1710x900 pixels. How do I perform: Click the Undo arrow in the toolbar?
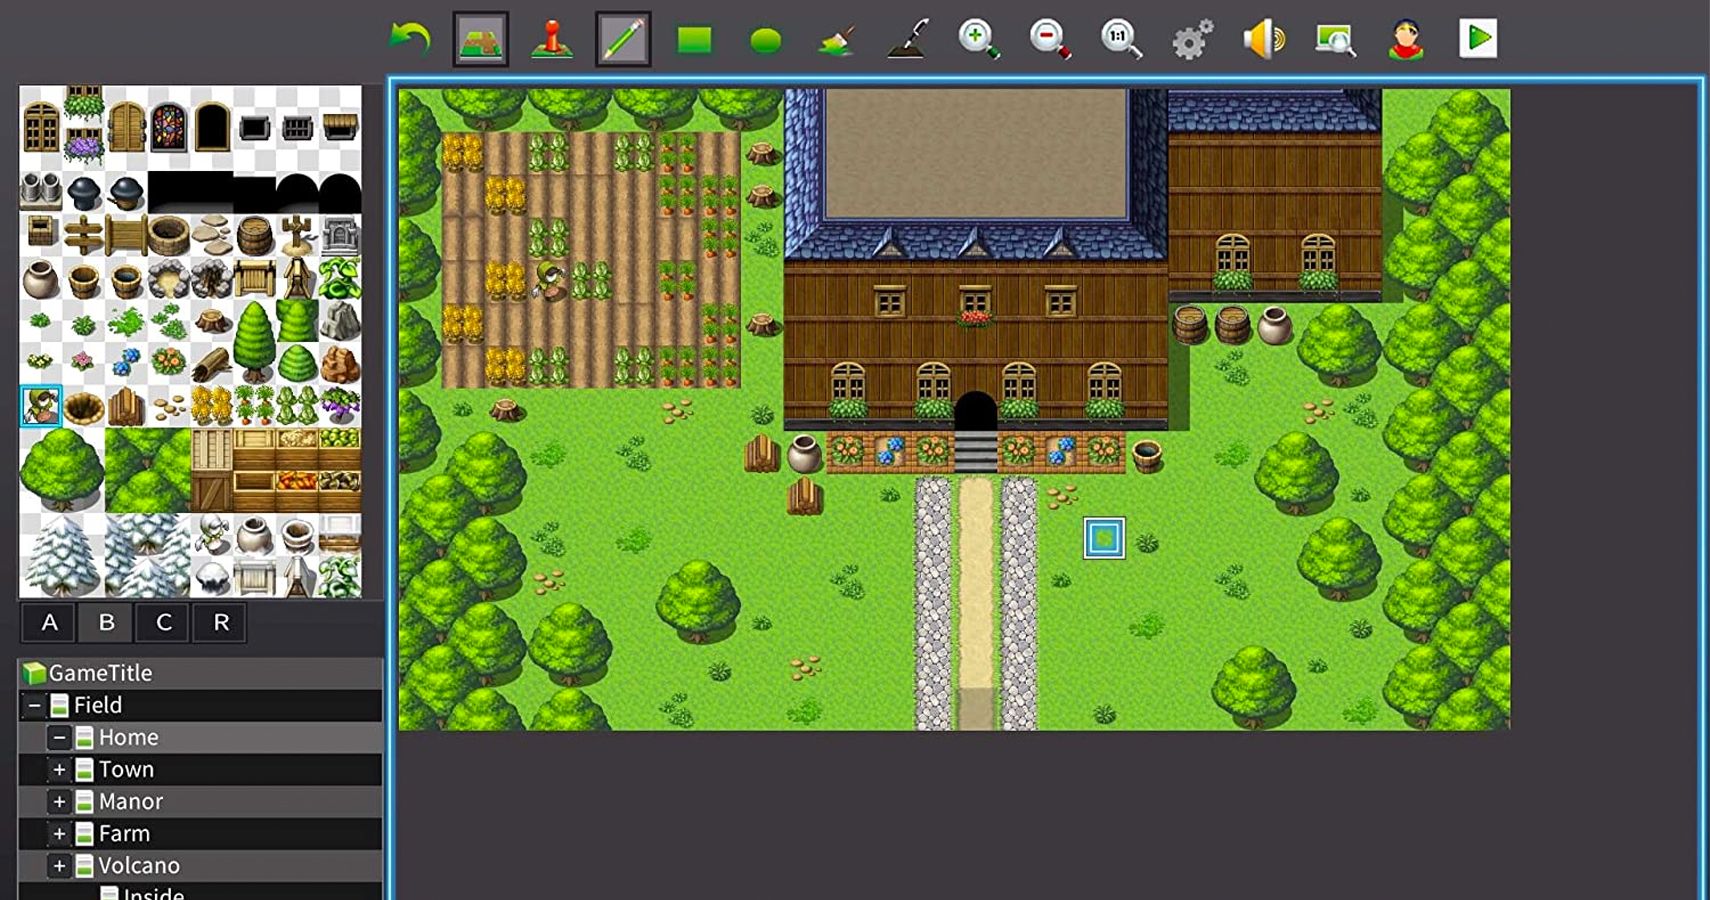[409, 39]
